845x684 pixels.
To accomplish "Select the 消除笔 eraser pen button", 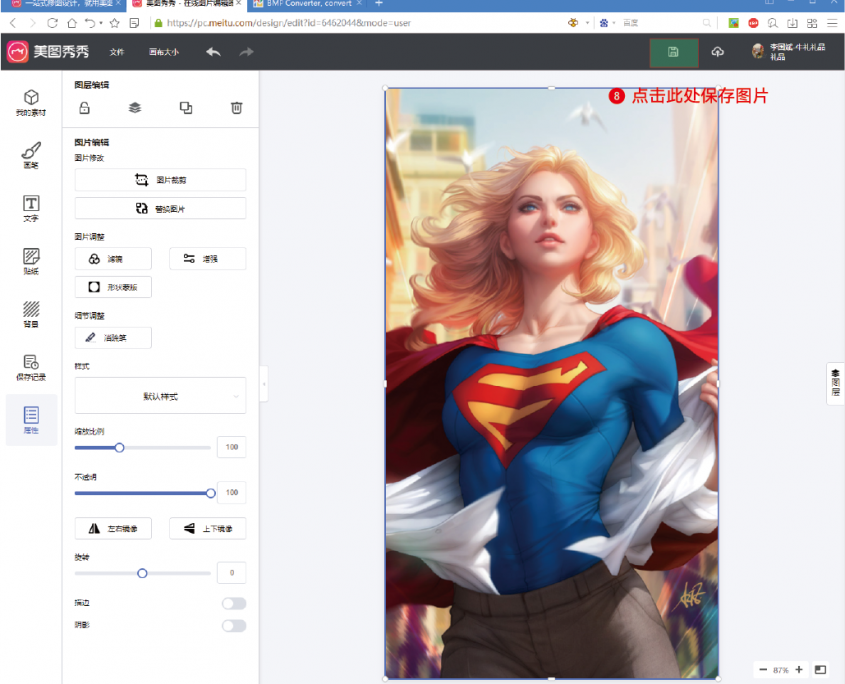I will [113, 337].
